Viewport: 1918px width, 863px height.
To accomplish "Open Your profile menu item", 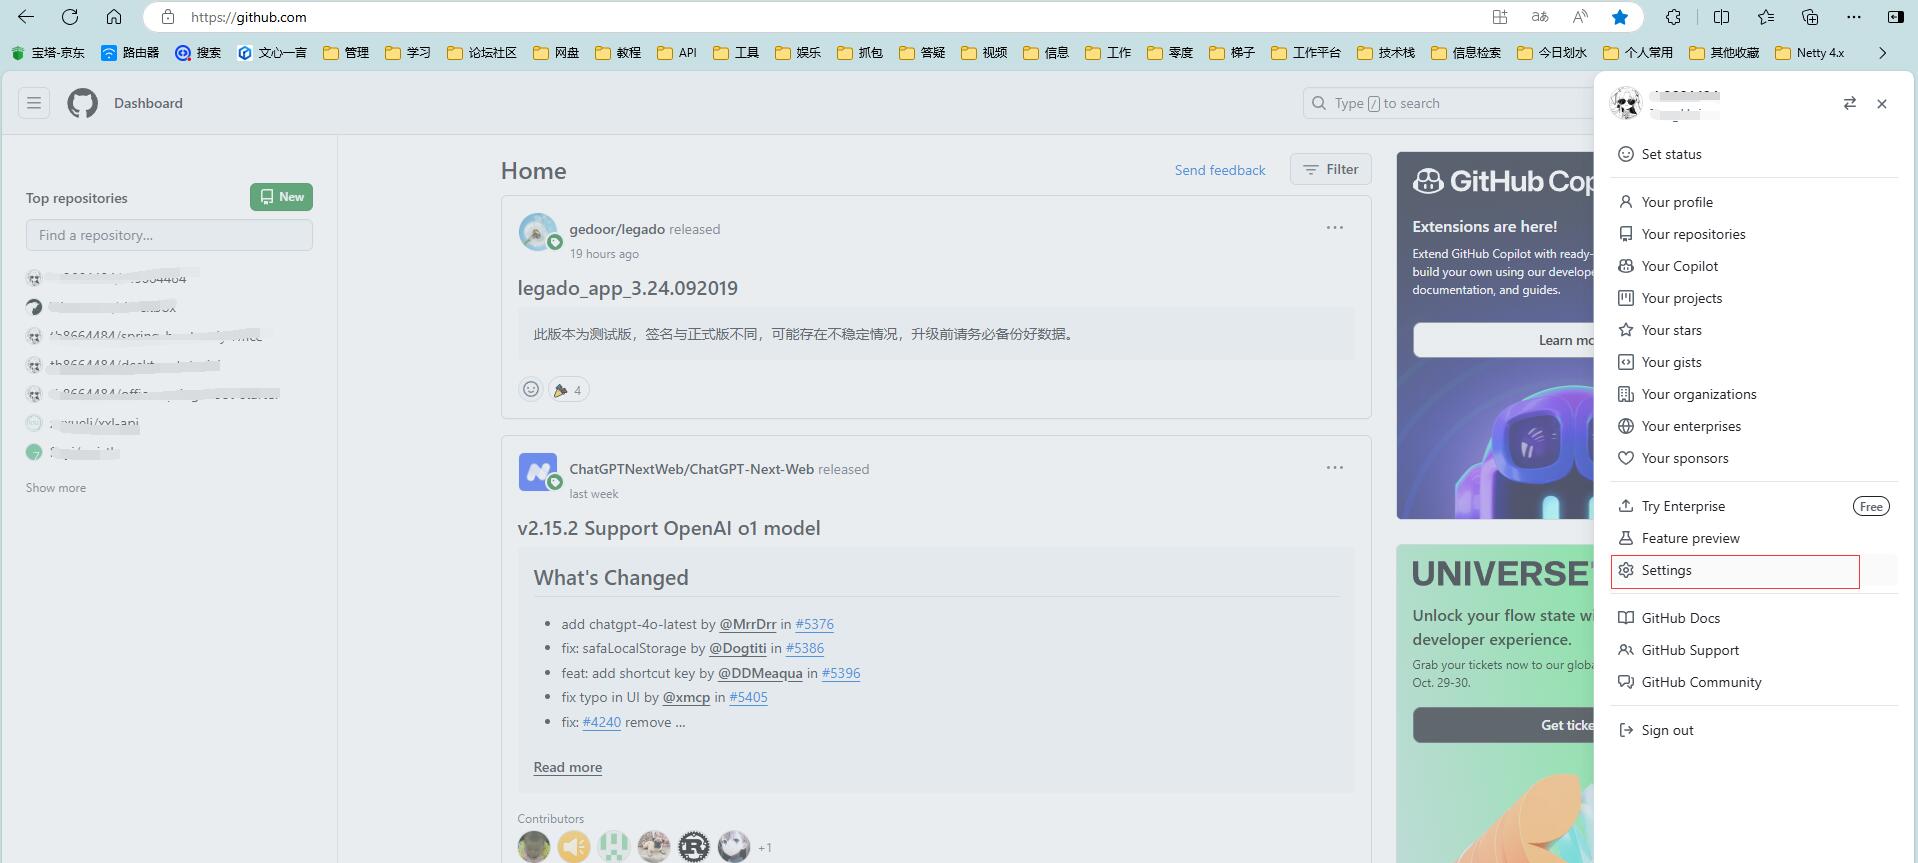I will point(1755,202).
